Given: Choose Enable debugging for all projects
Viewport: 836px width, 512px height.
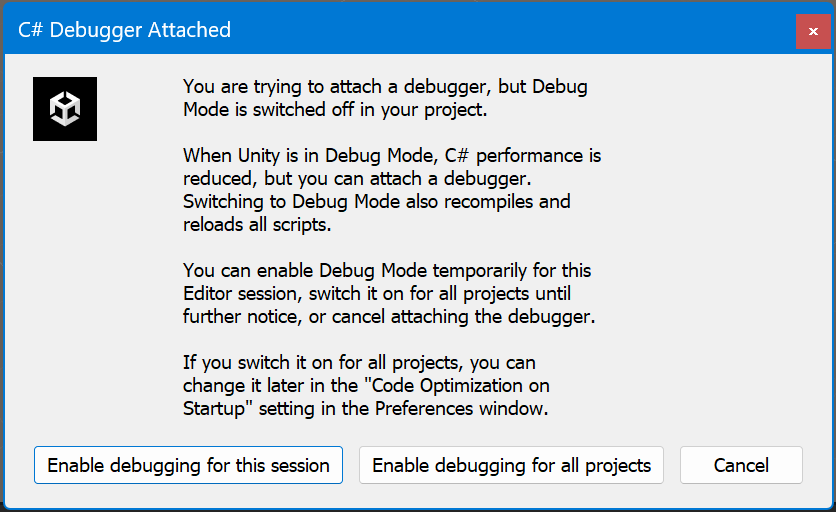Looking at the screenshot, I should 511,465.
